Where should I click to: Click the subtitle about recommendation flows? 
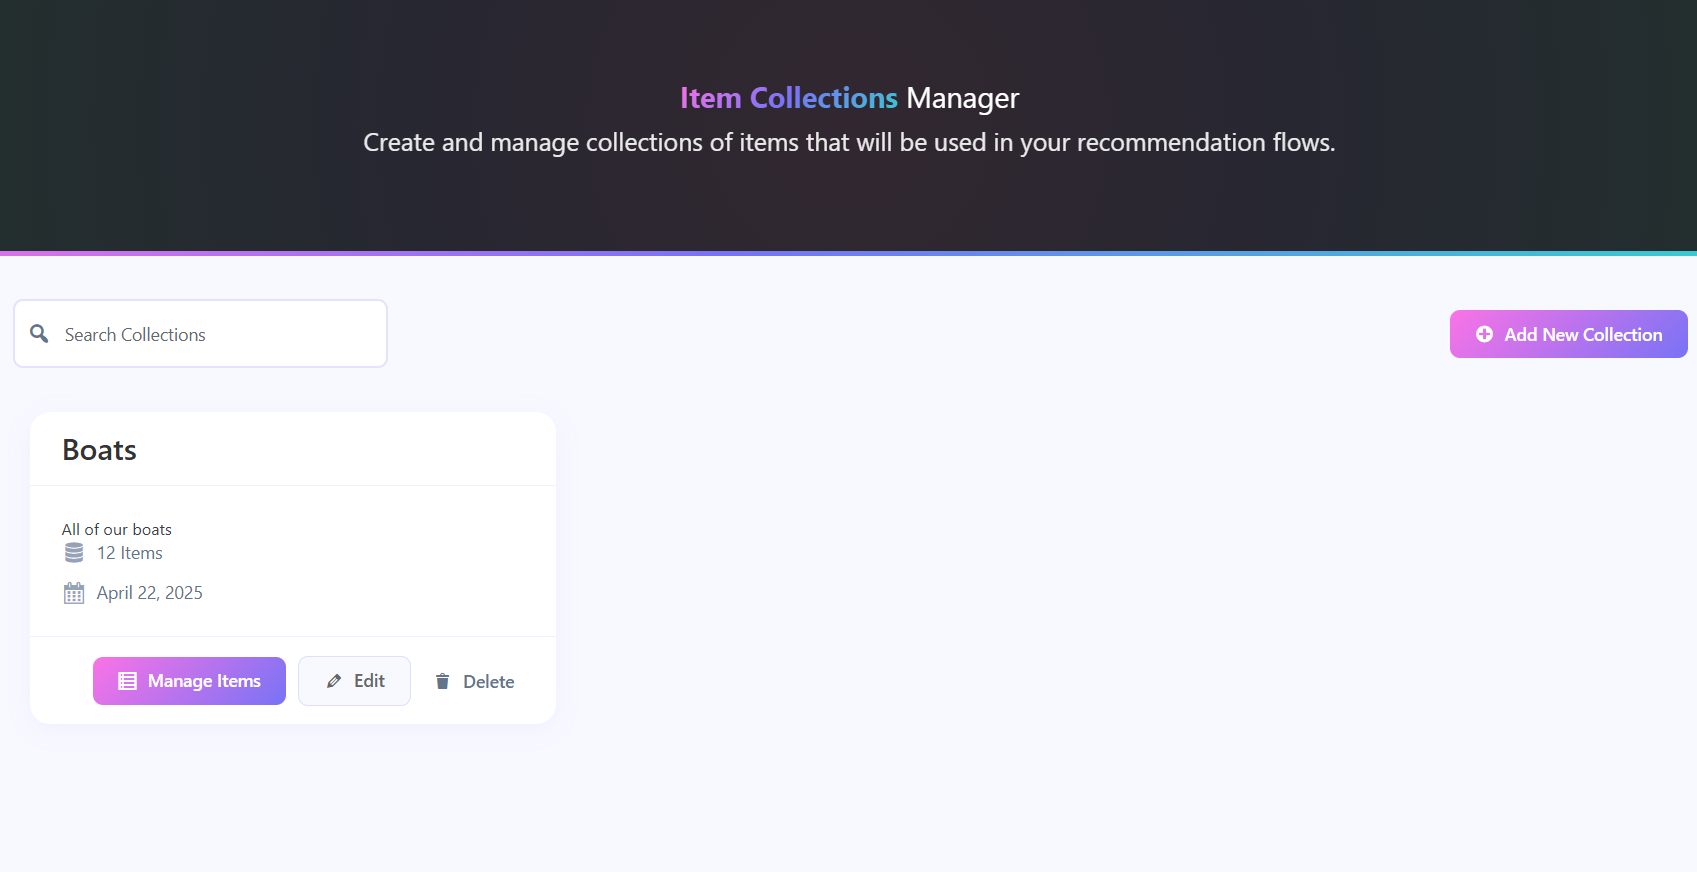tap(849, 142)
